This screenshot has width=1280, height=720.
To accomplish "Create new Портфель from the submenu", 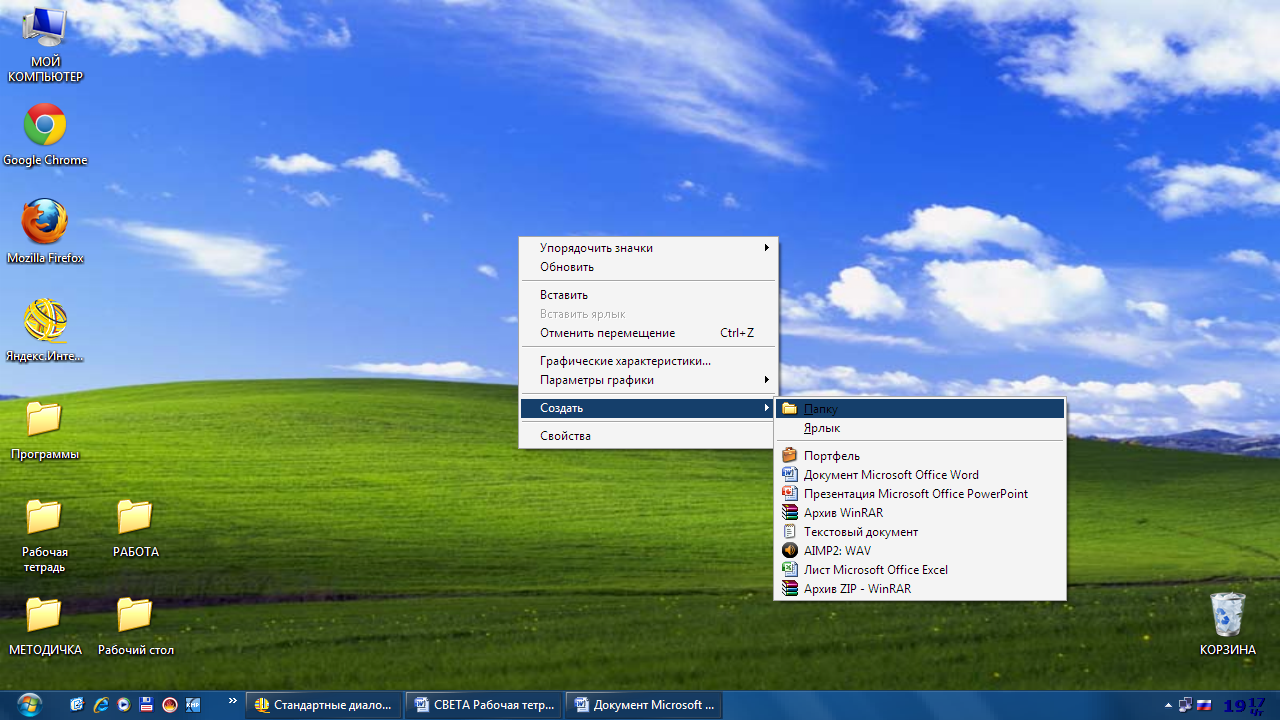I will click(920, 456).
